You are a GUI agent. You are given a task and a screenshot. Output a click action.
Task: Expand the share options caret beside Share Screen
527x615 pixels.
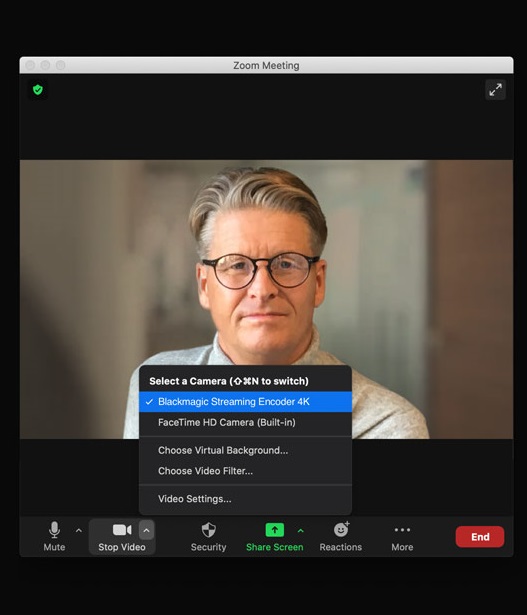pos(301,530)
